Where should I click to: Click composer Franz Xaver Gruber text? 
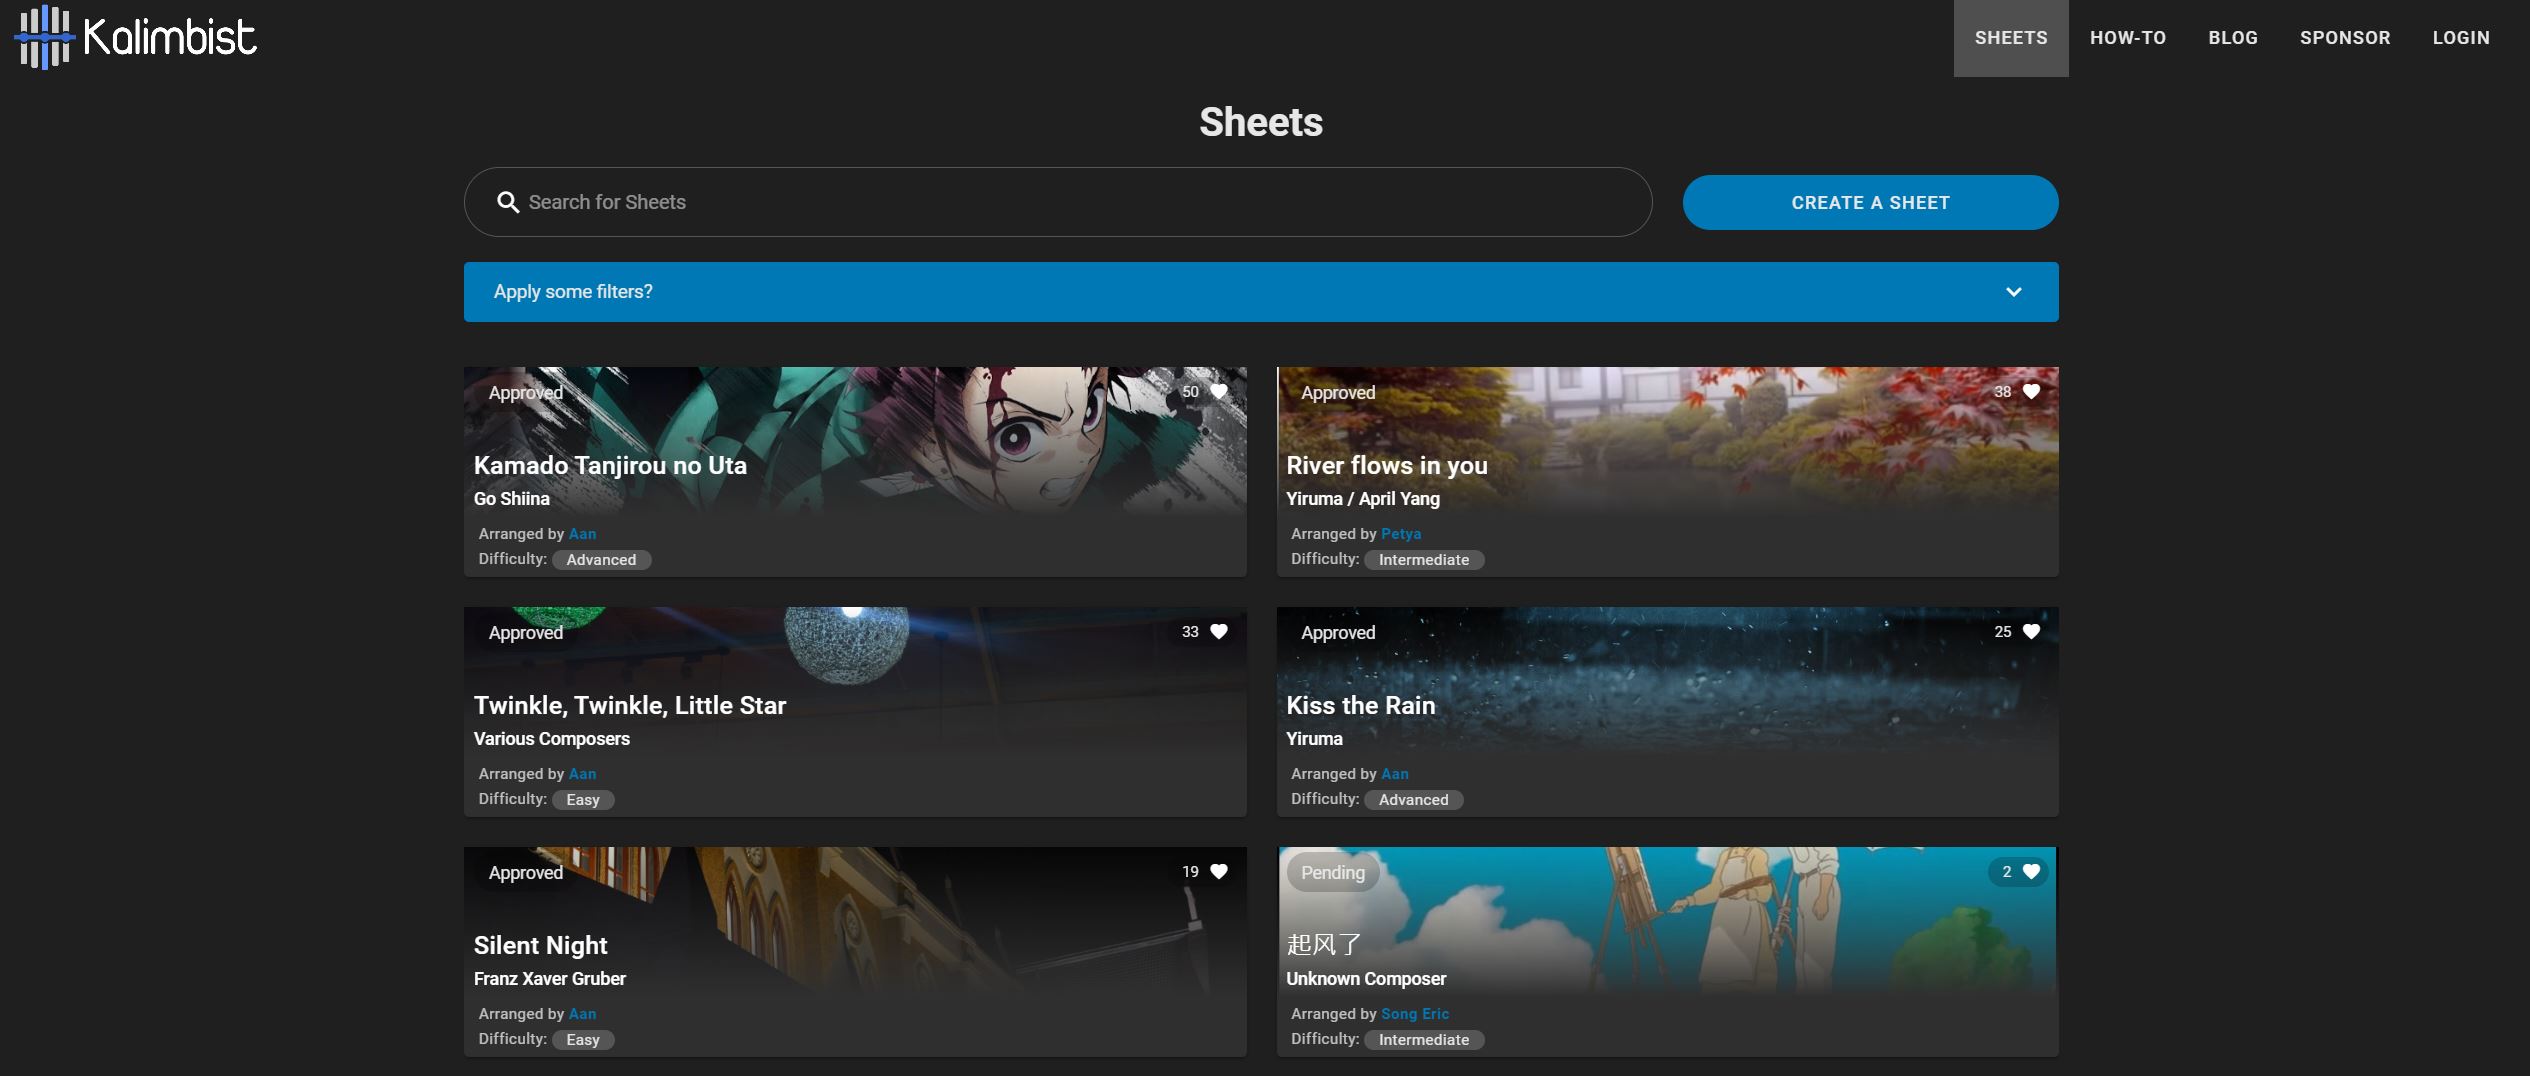550,979
